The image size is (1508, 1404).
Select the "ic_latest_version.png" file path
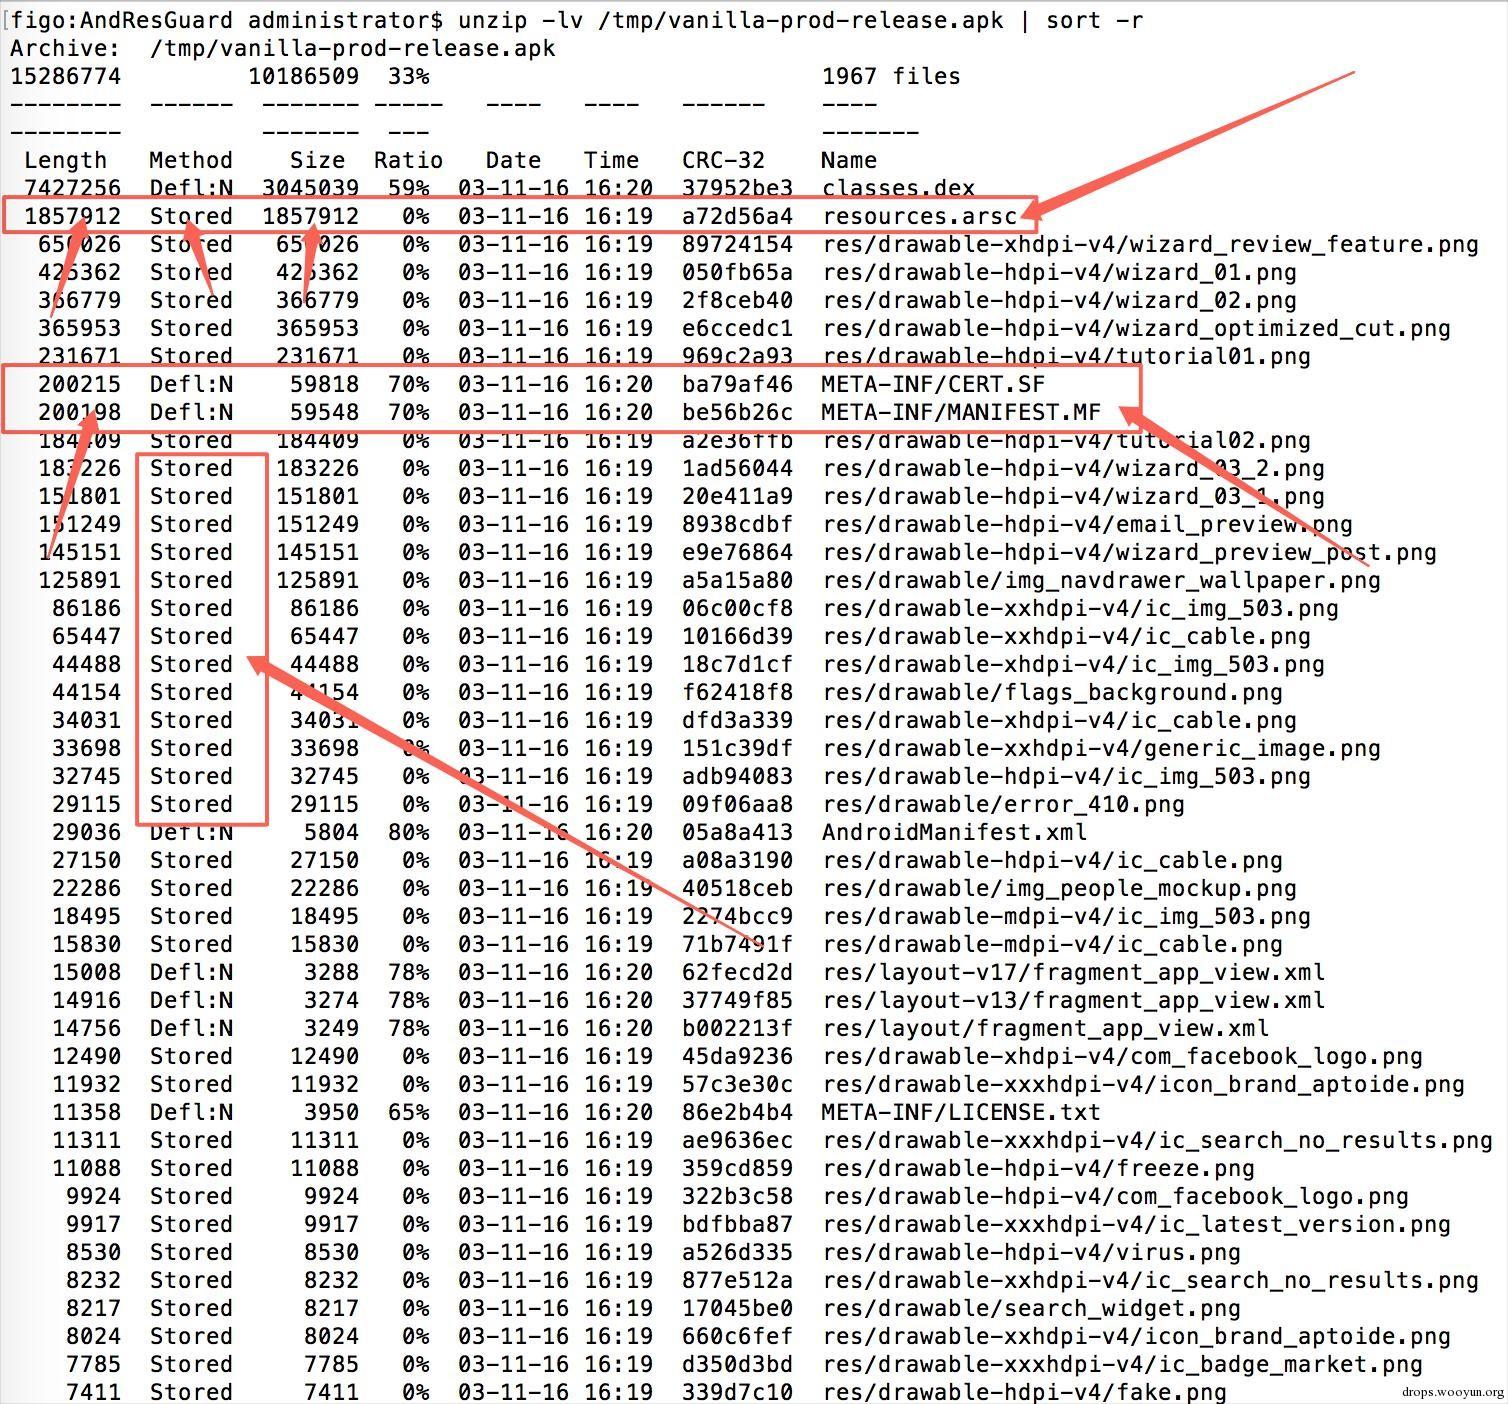pyautogui.click(x=1136, y=1224)
